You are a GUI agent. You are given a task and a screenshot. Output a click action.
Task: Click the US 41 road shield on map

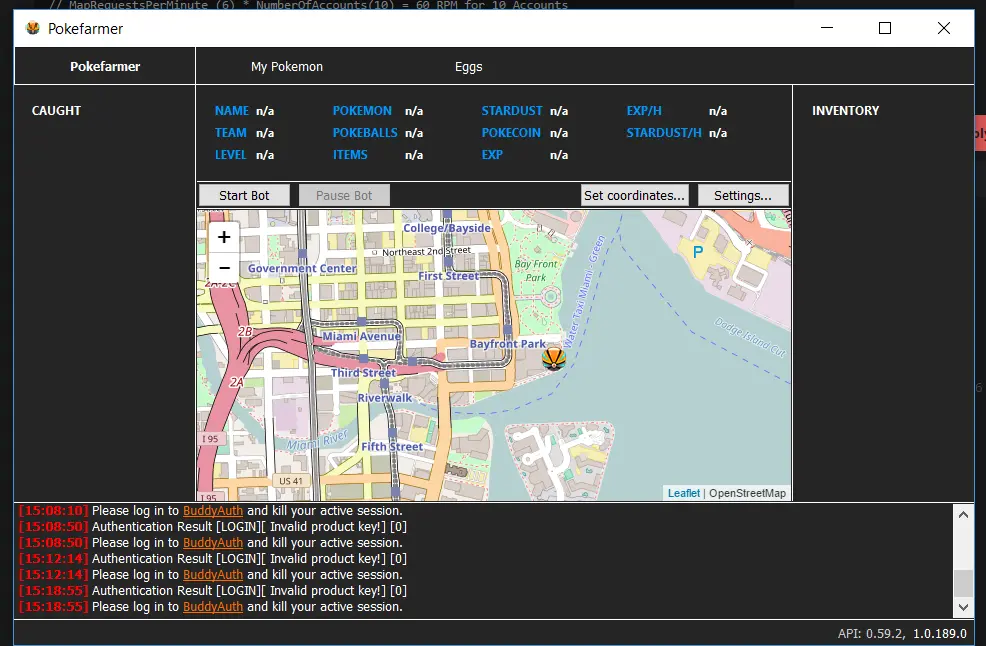[x=291, y=481]
